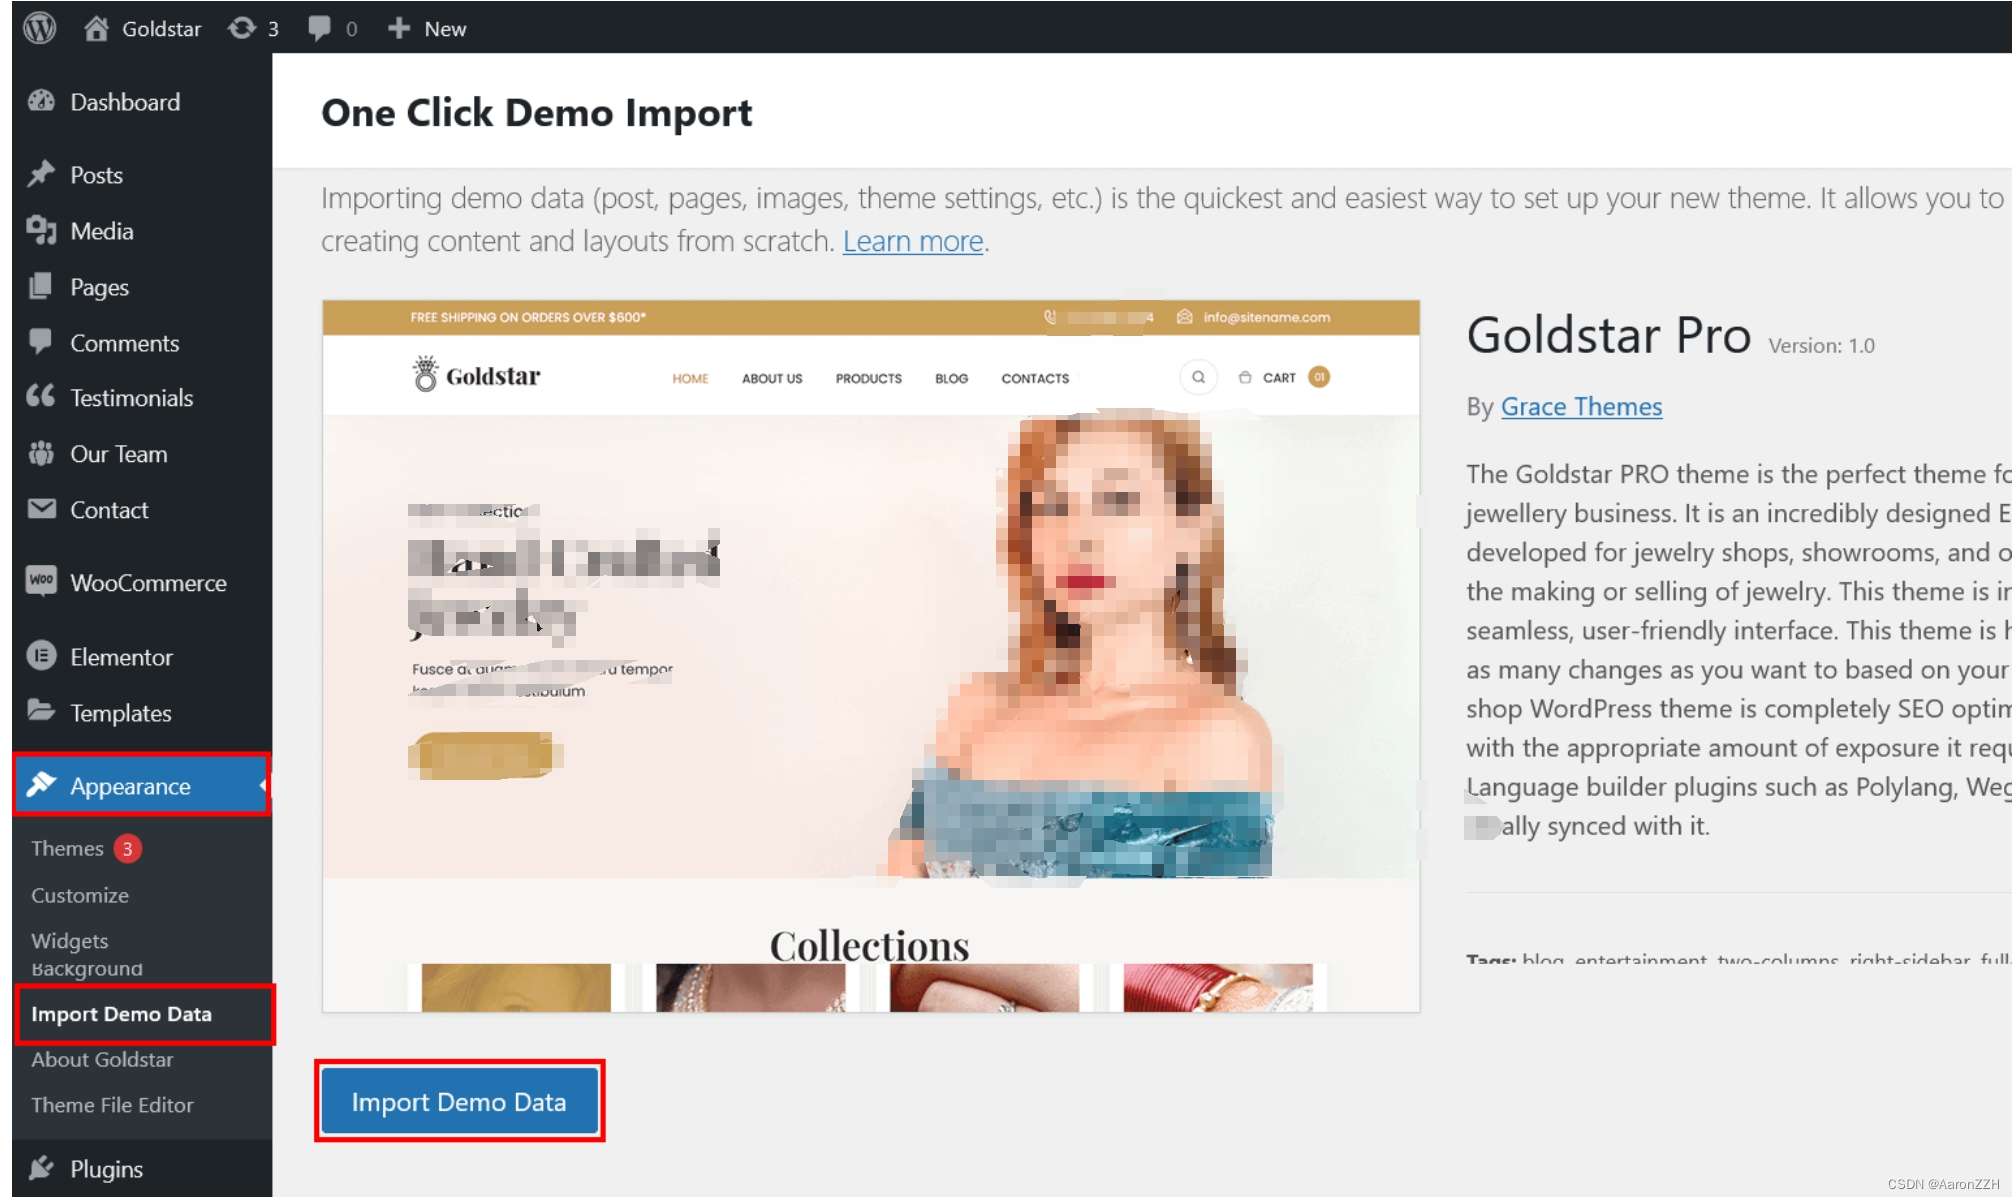Viewport: 2014px width, 1199px height.
Task: Click the WordPress logo icon
Action: pos(40,28)
